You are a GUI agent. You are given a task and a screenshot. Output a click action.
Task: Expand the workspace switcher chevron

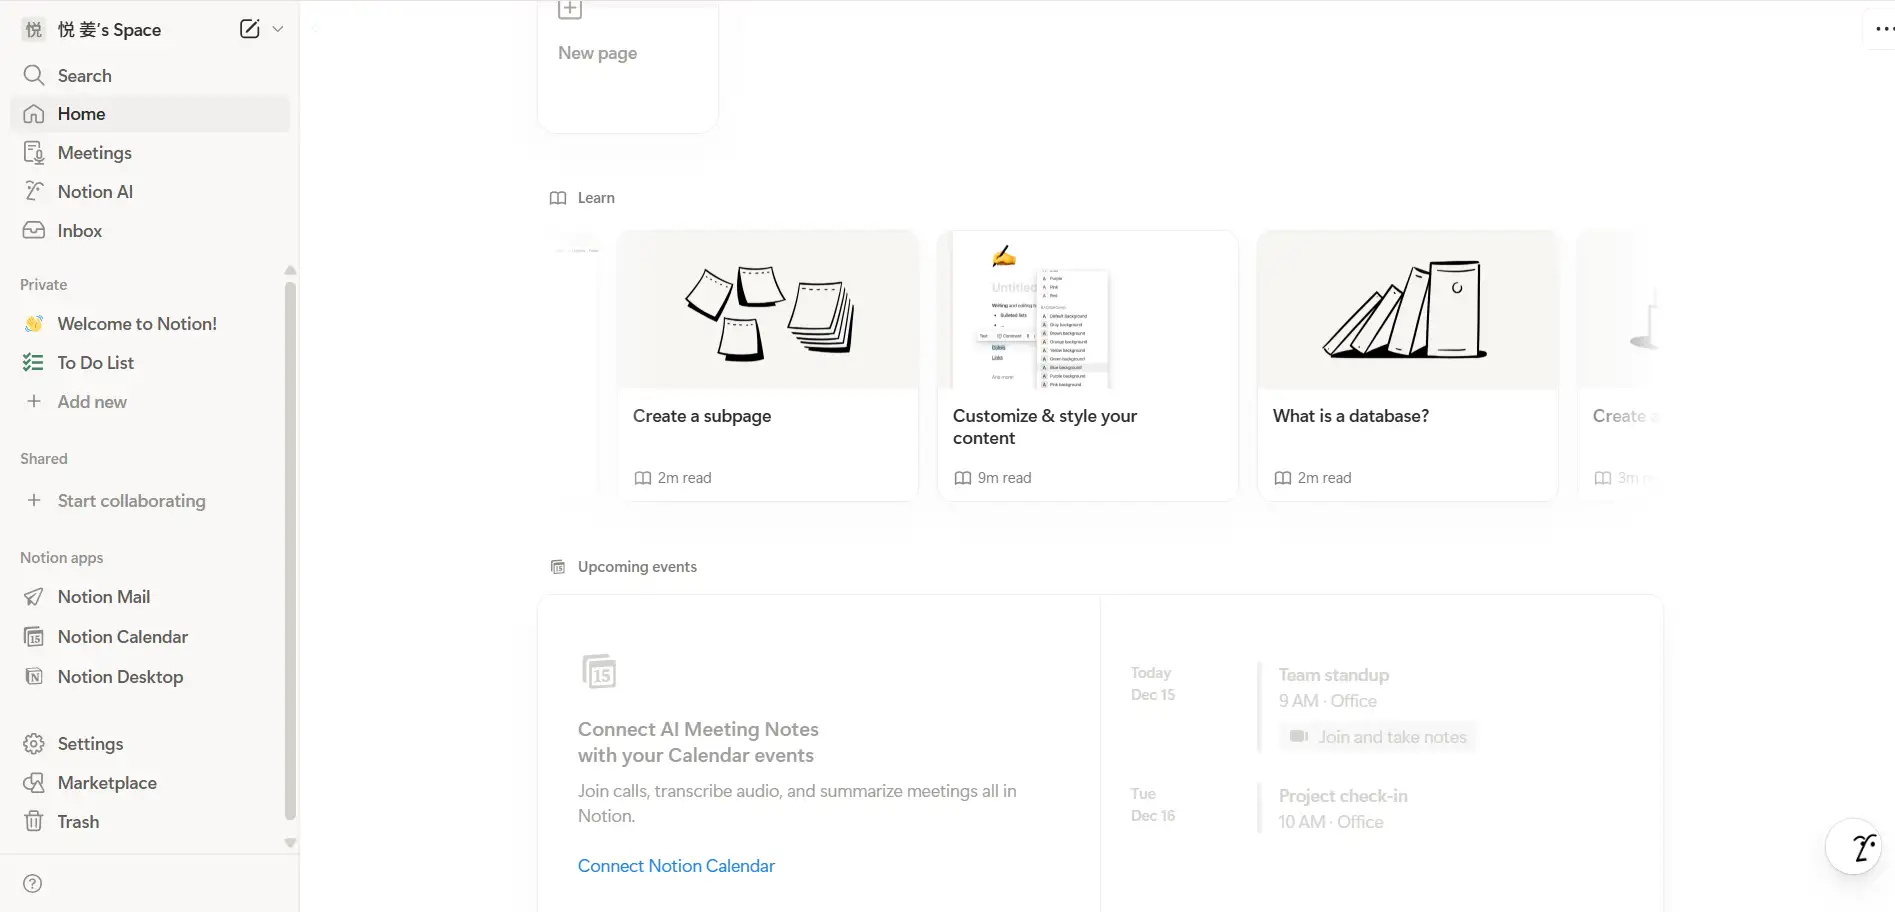pos(278,29)
